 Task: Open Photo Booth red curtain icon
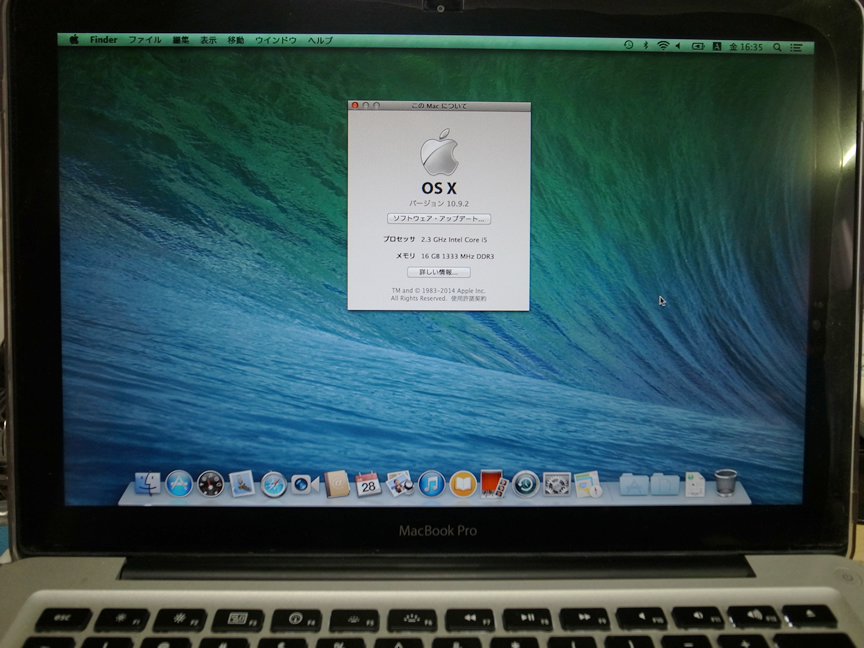pyautogui.click(x=493, y=484)
